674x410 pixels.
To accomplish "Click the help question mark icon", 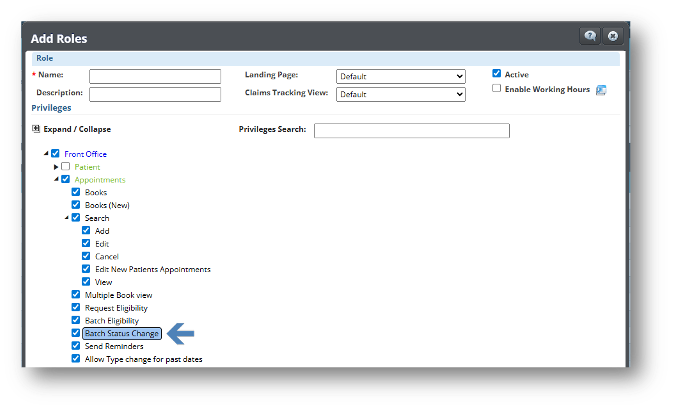I will 590,36.
